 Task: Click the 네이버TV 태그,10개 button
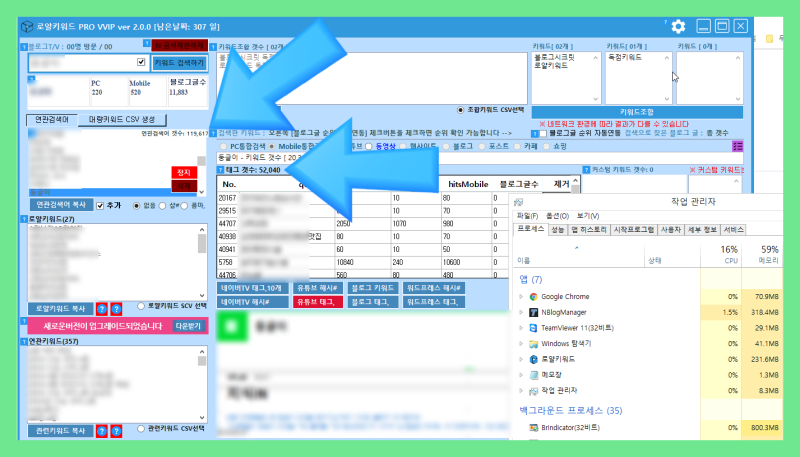coord(253,288)
